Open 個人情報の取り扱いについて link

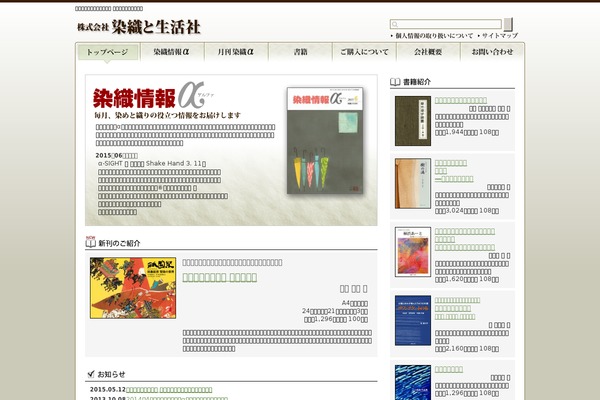pyautogui.click(x=434, y=36)
